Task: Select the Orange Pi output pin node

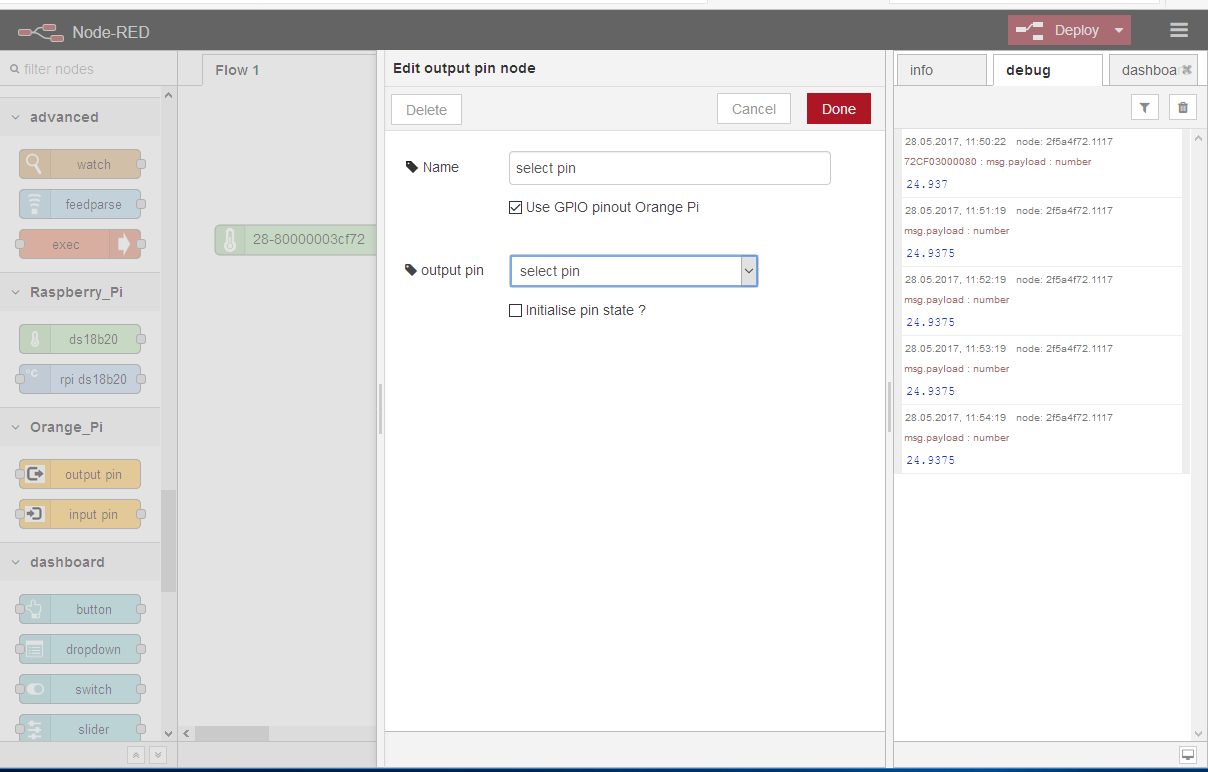Action: (x=80, y=474)
